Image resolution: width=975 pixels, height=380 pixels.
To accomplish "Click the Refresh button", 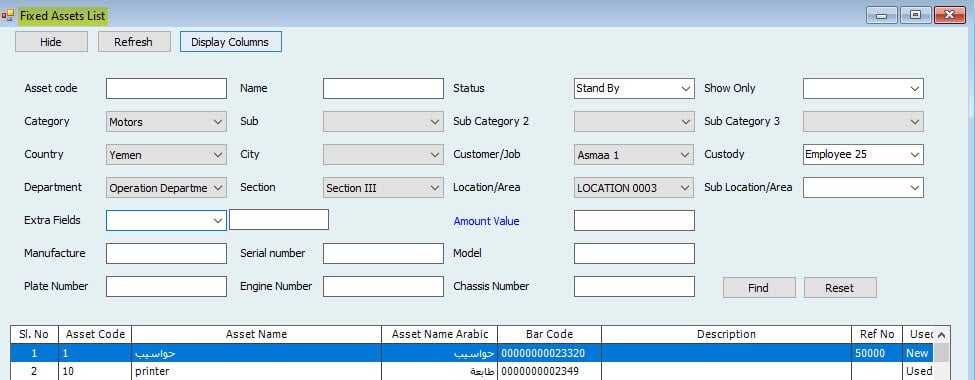I will coord(134,42).
